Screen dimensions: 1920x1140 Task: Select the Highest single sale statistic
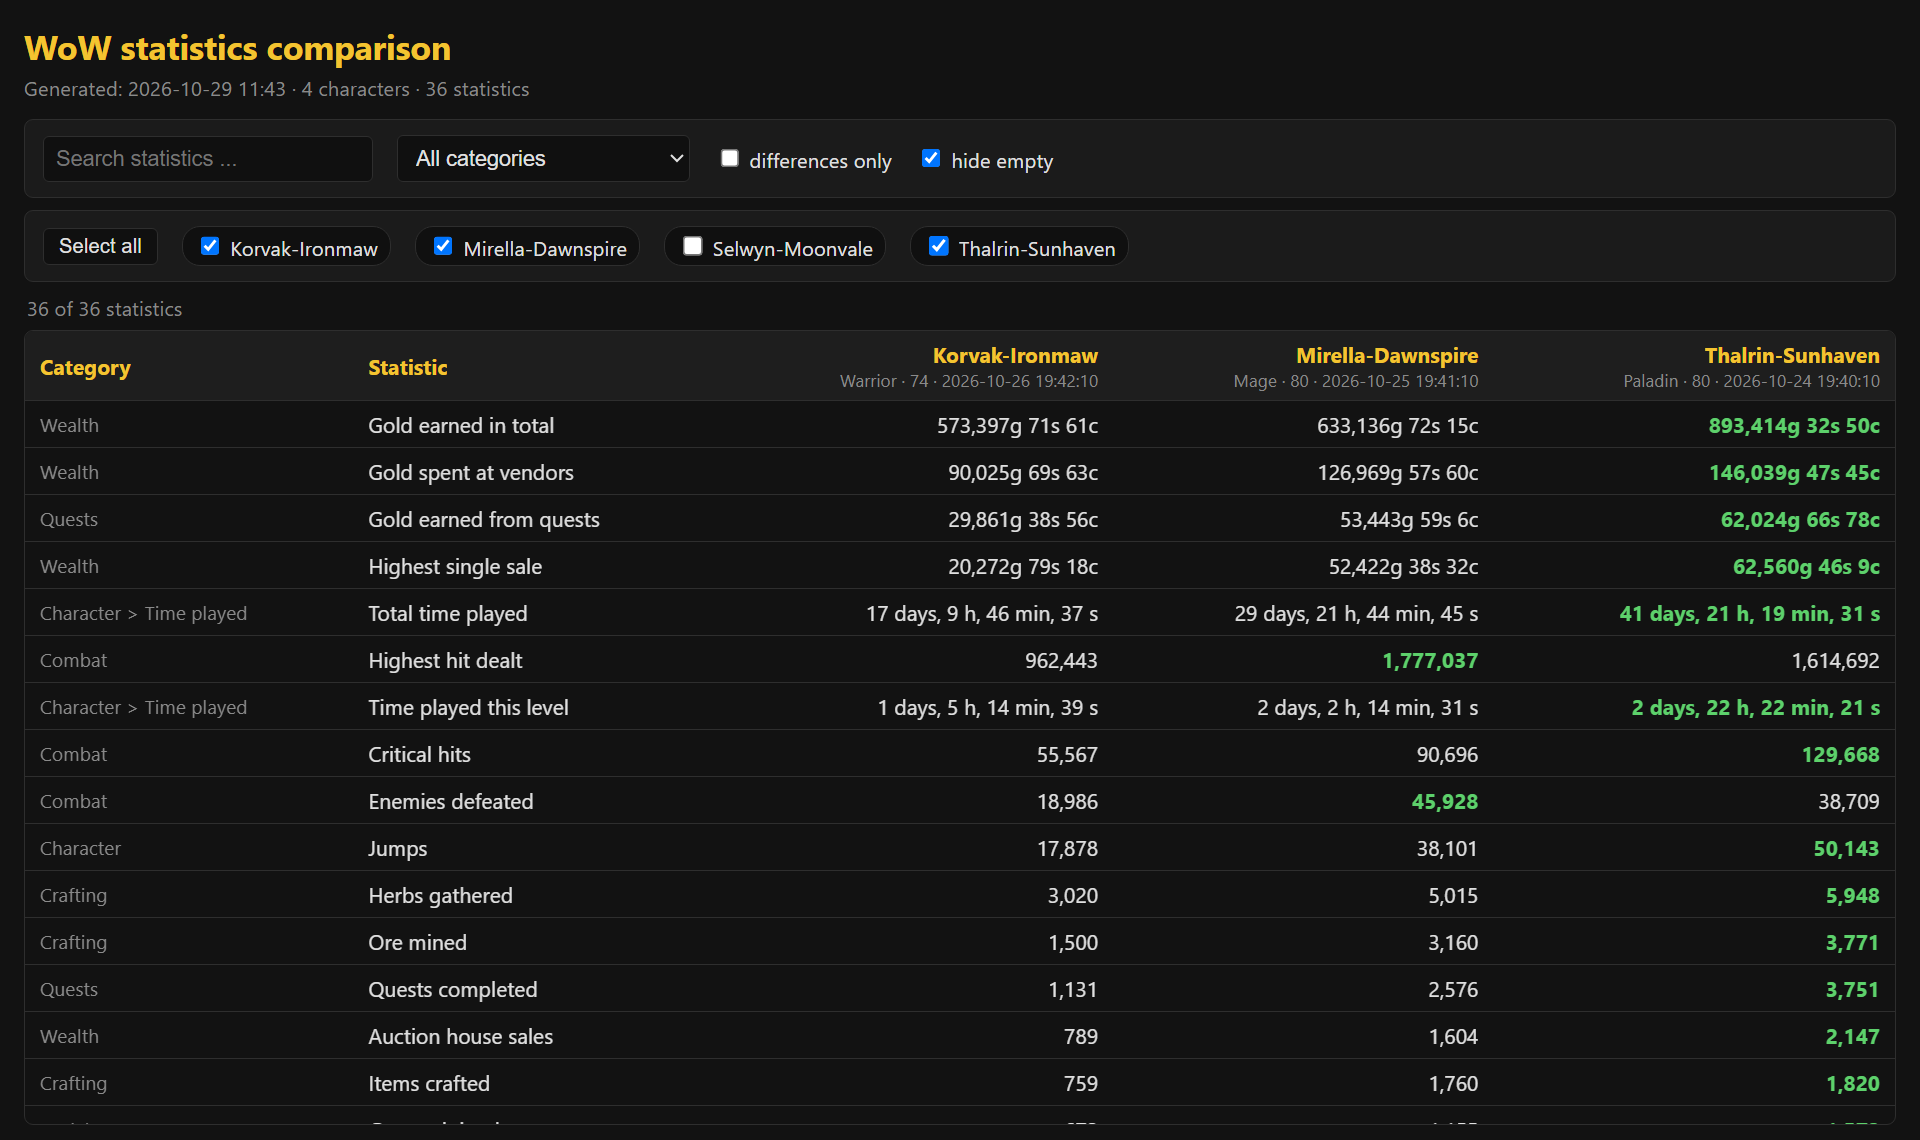point(455,566)
